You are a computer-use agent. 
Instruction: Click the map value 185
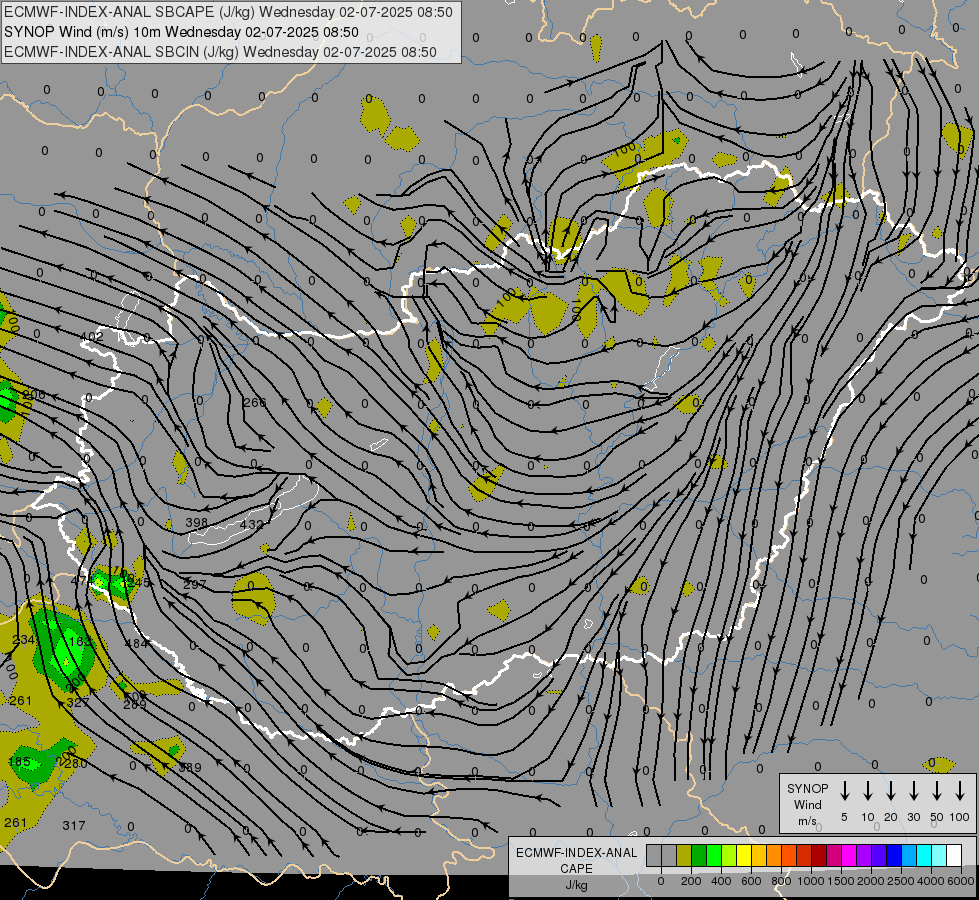19,761
